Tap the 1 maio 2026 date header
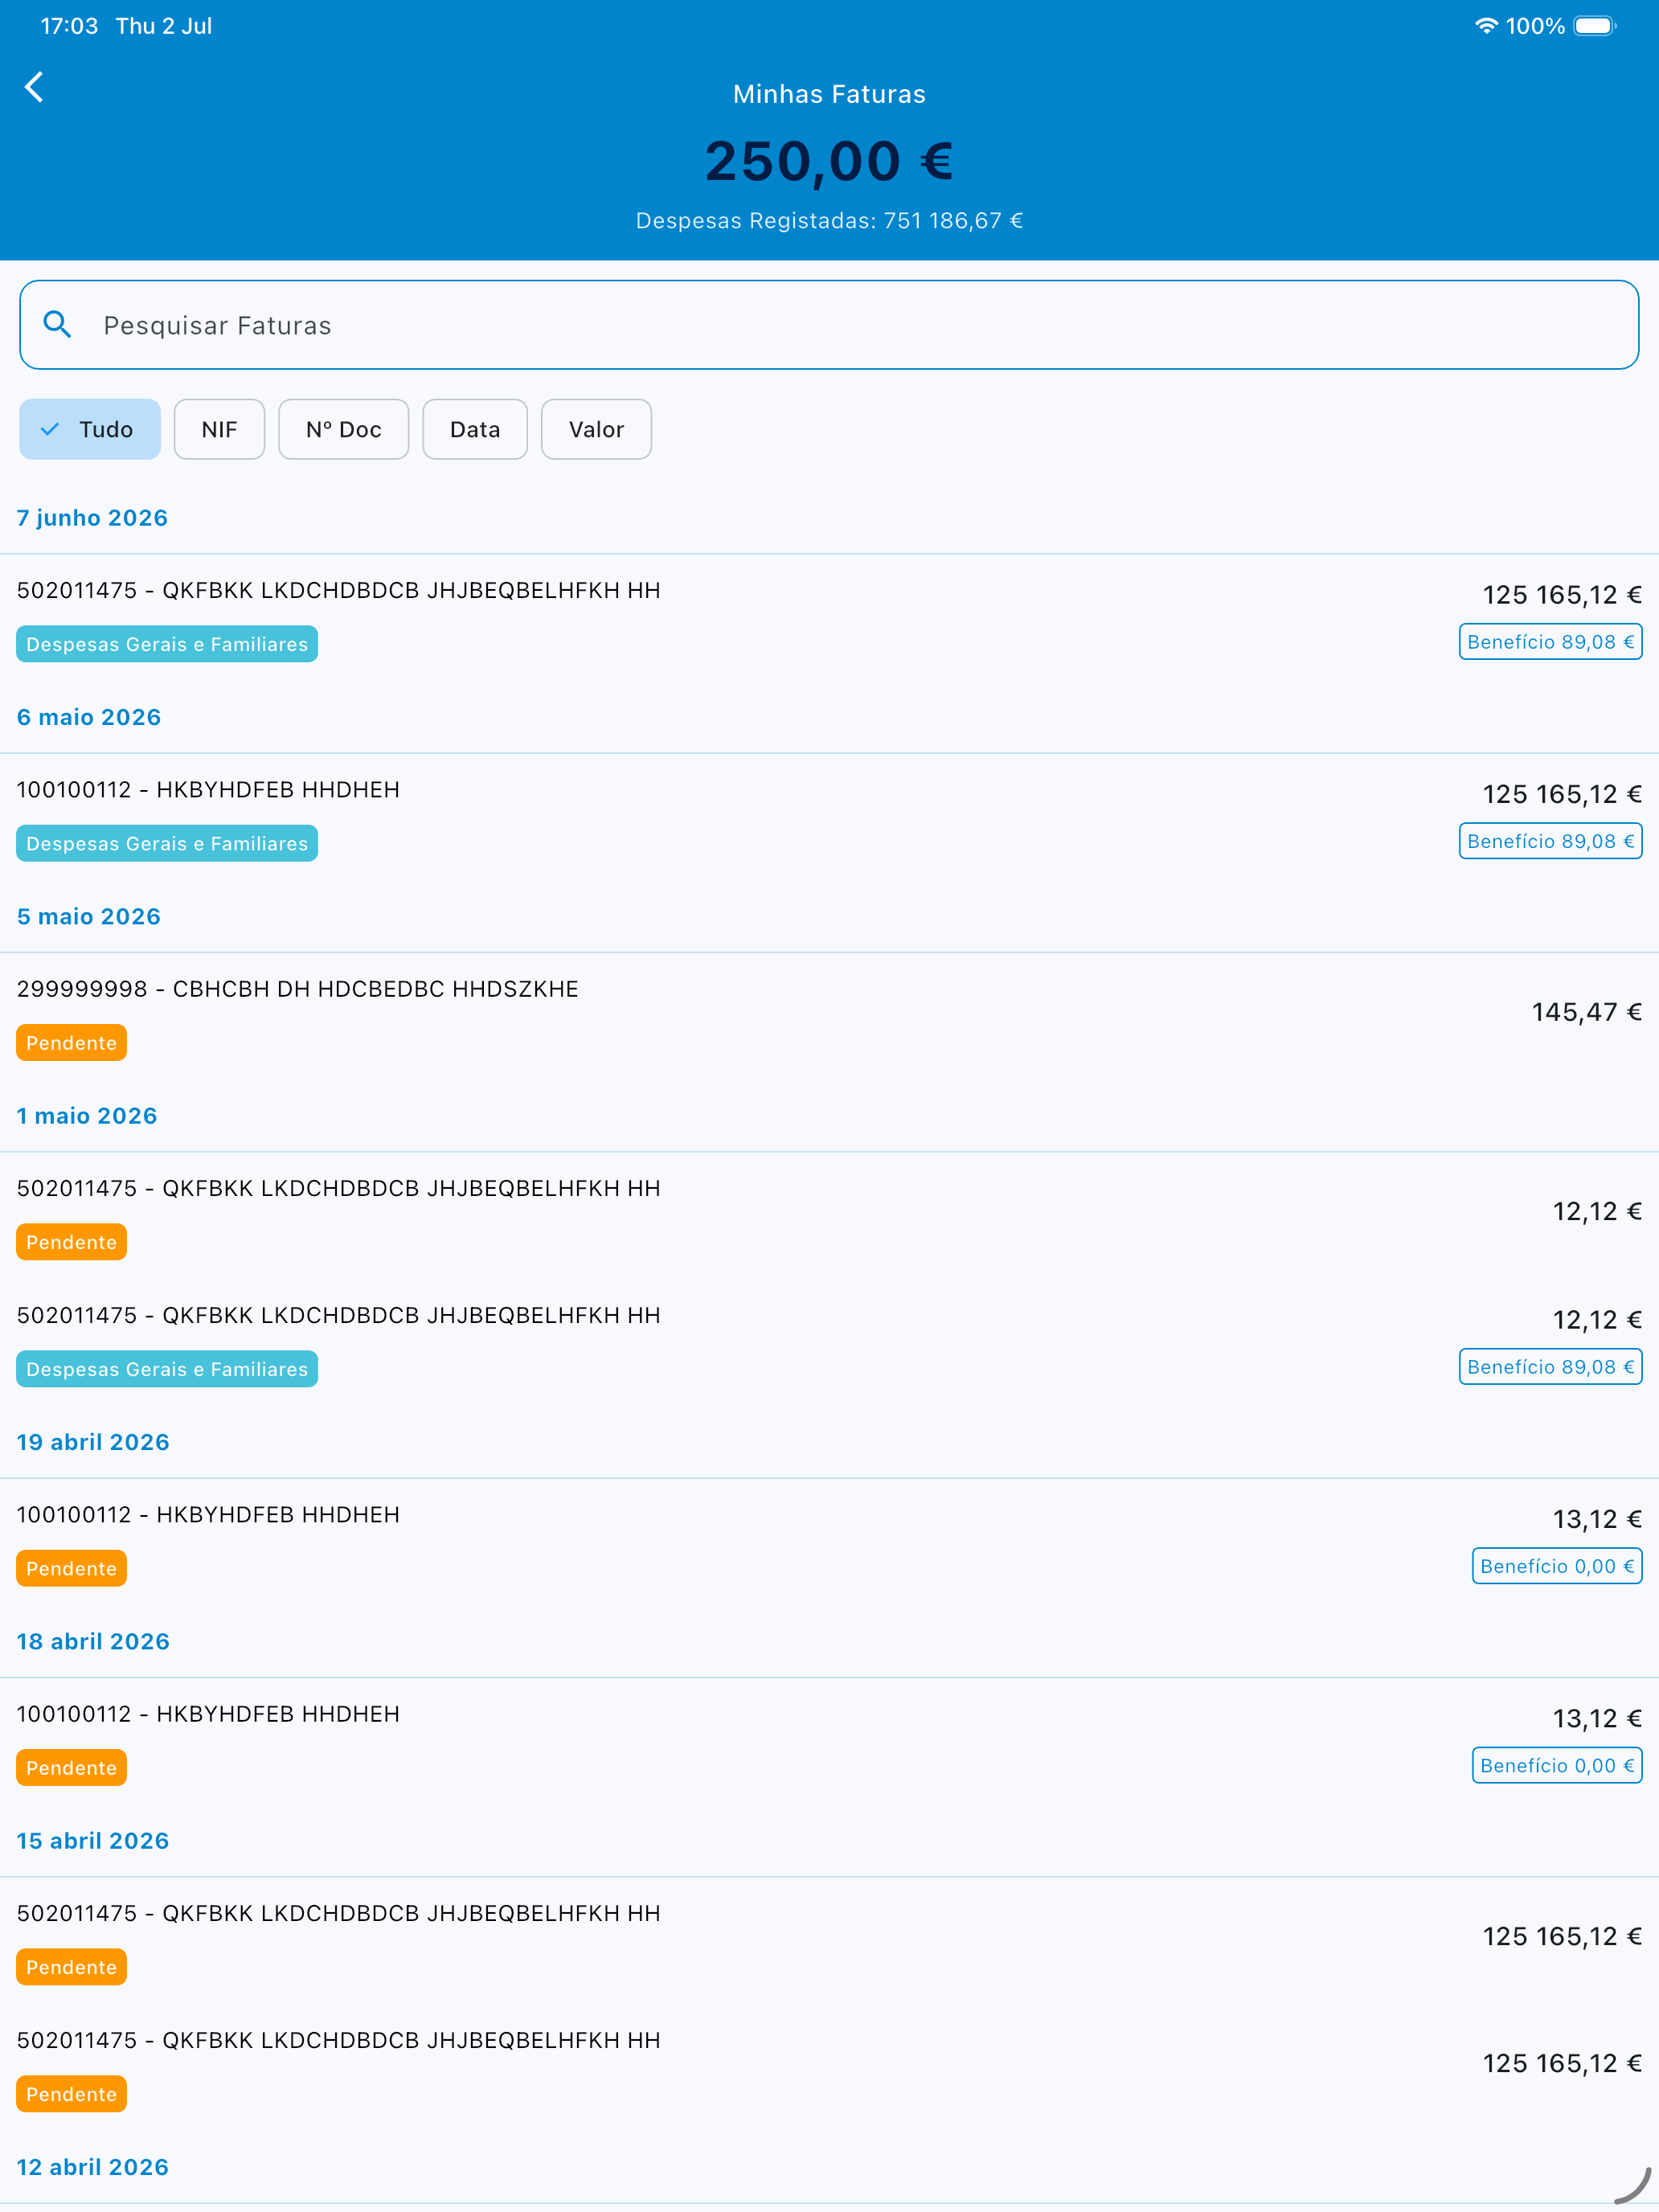This screenshot has height=2212, width=1659. [87, 1115]
